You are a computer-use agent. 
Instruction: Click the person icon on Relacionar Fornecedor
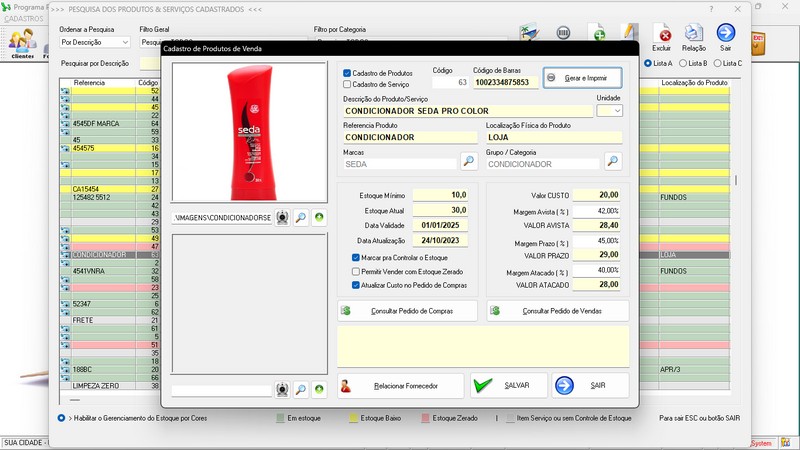346,386
